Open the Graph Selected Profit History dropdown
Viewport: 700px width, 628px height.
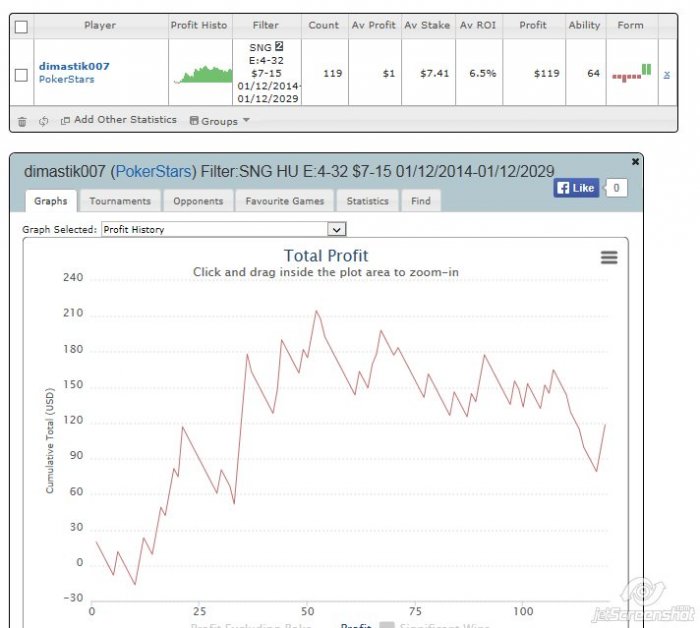(224, 229)
